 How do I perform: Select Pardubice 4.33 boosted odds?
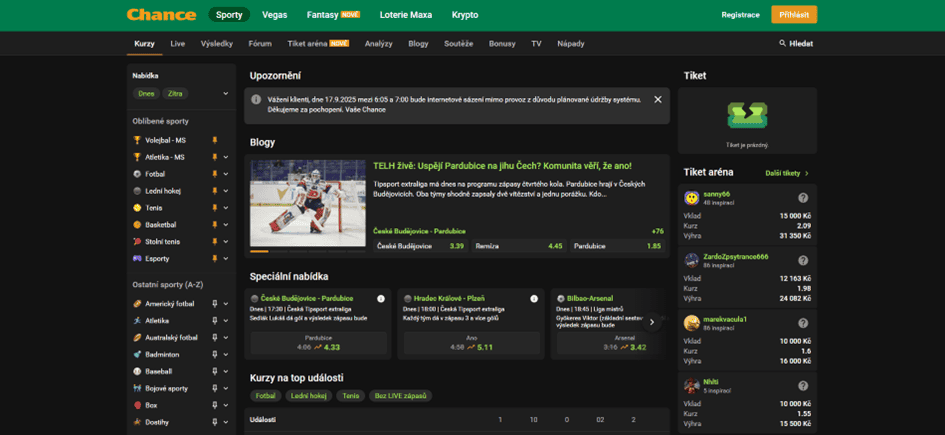(319, 343)
